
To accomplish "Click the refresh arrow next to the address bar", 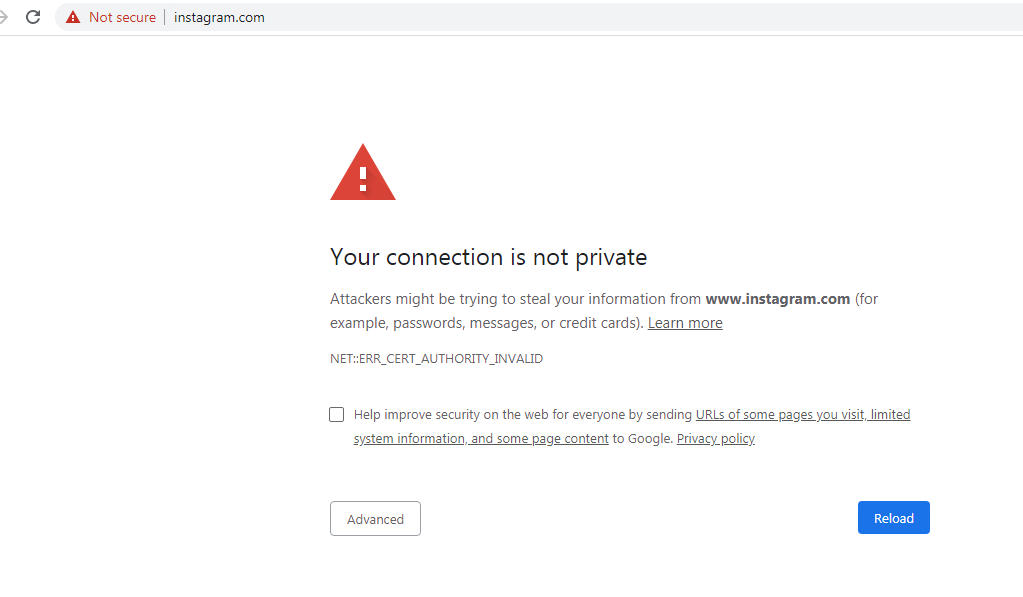I will (33, 16).
